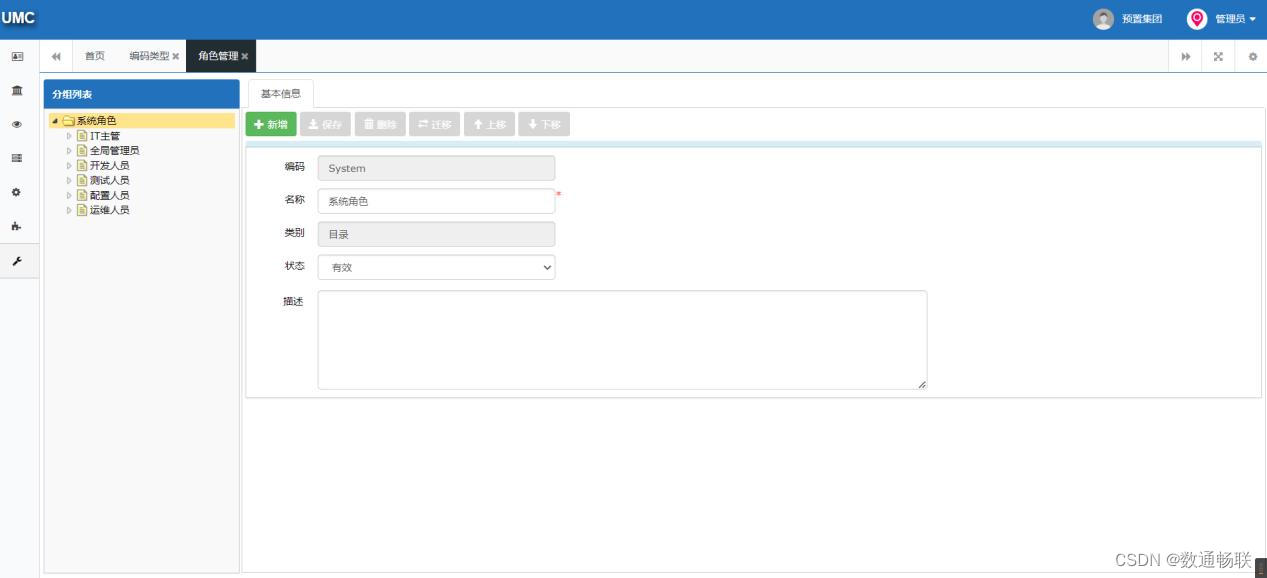The width and height of the screenshot is (1267, 578).
Task: Click the document icon beside 运维人员
Action: [82, 211]
